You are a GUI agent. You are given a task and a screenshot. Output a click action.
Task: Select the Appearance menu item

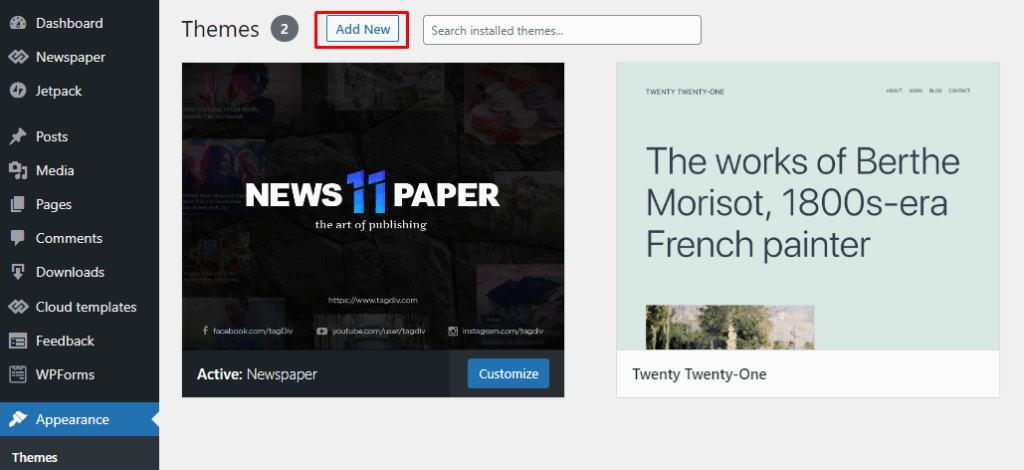(79, 419)
